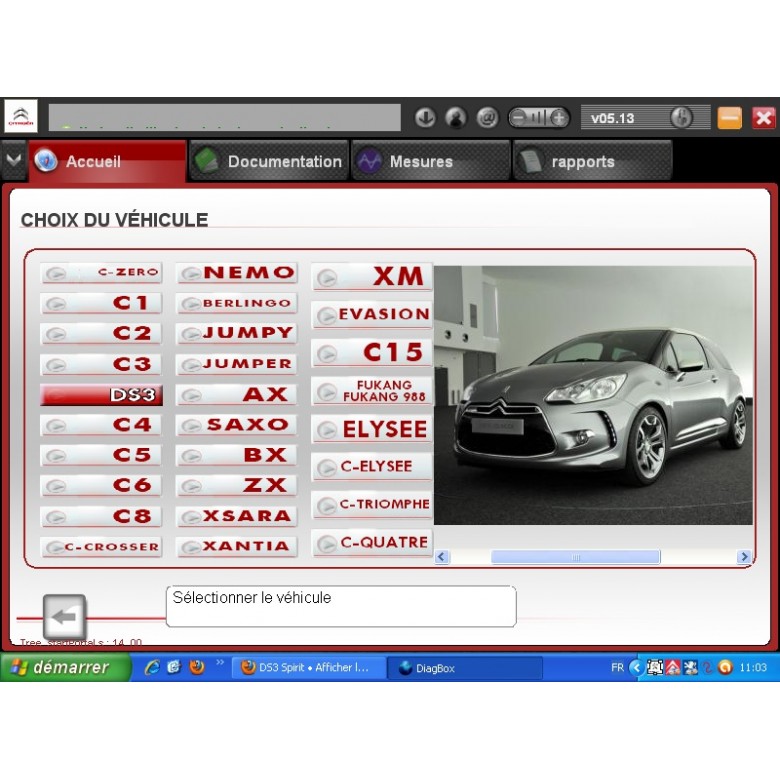Viewport: 780px width, 780px height.
Task: Click the 'Sélectionner le véhicule' message box
Action: [341, 606]
